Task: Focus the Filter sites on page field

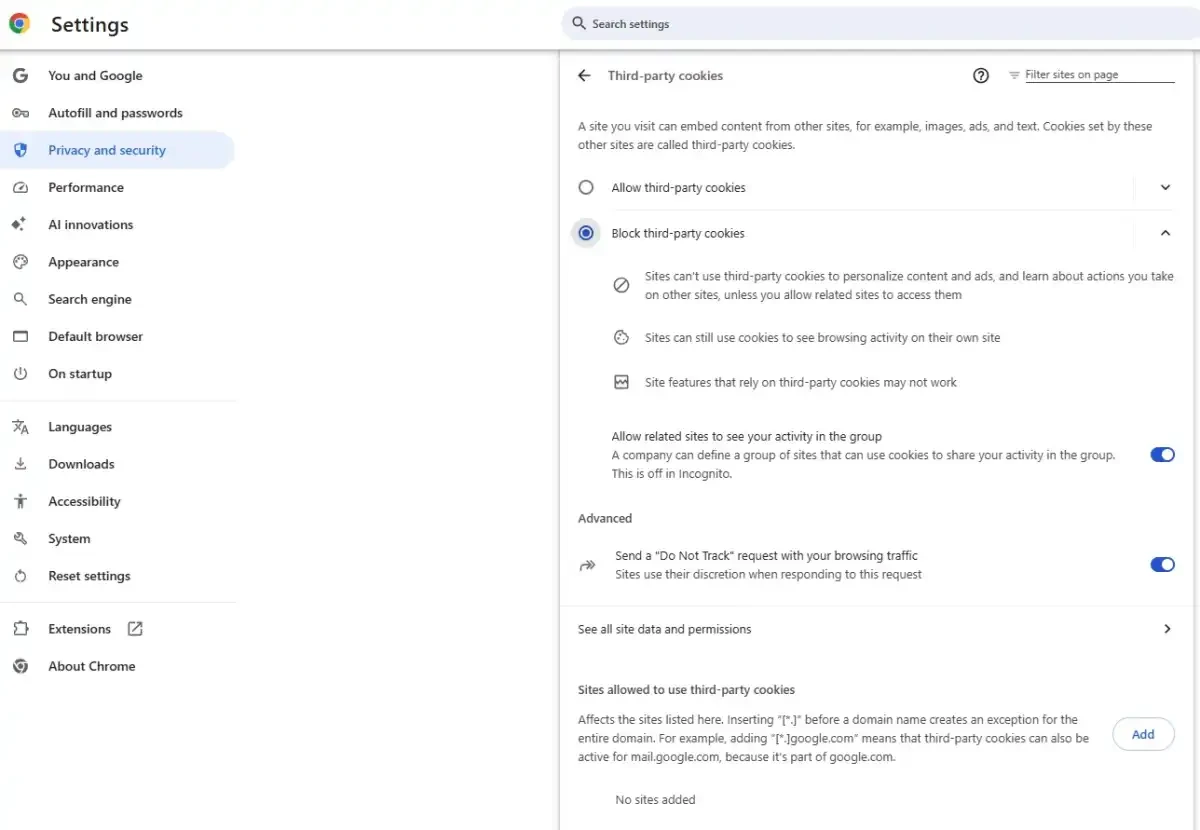Action: pyautogui.click(x=1099, y=75)
